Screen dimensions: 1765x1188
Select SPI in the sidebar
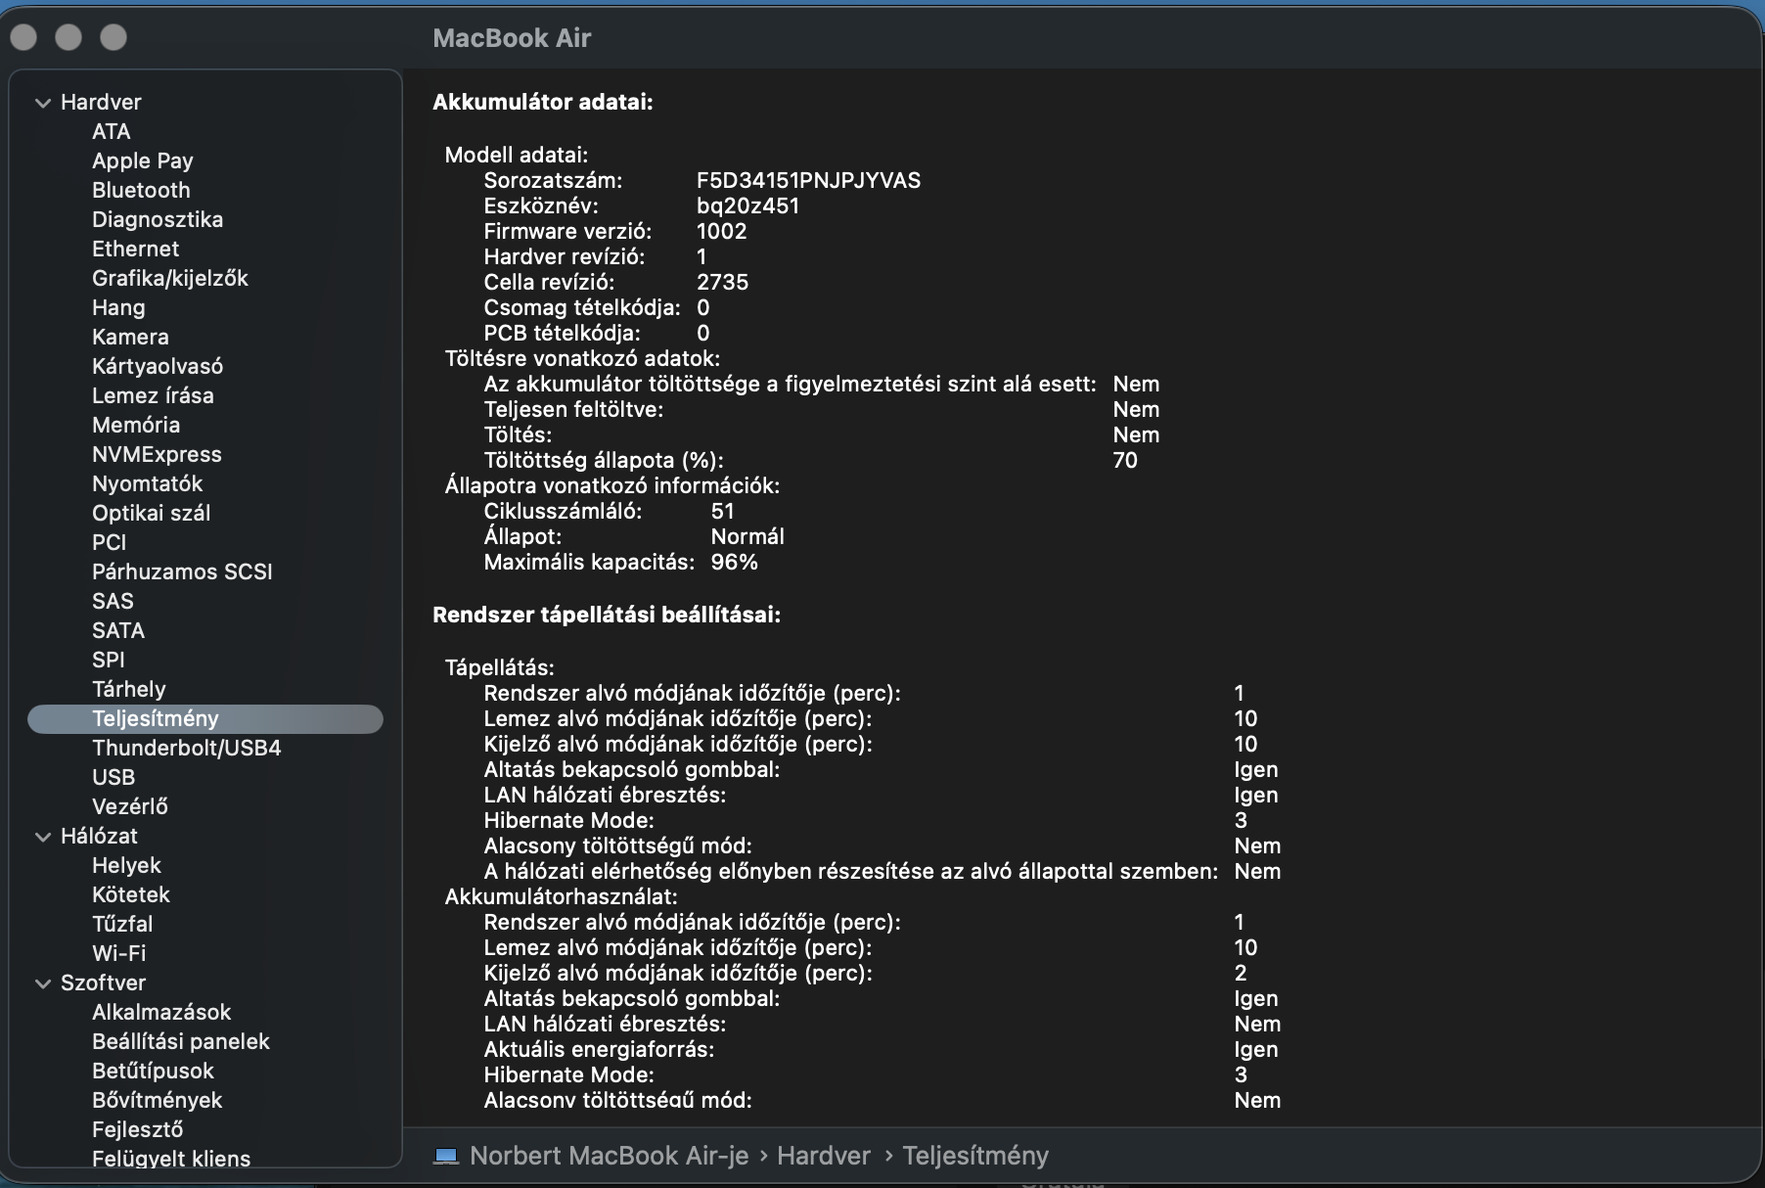click(108, 660)
